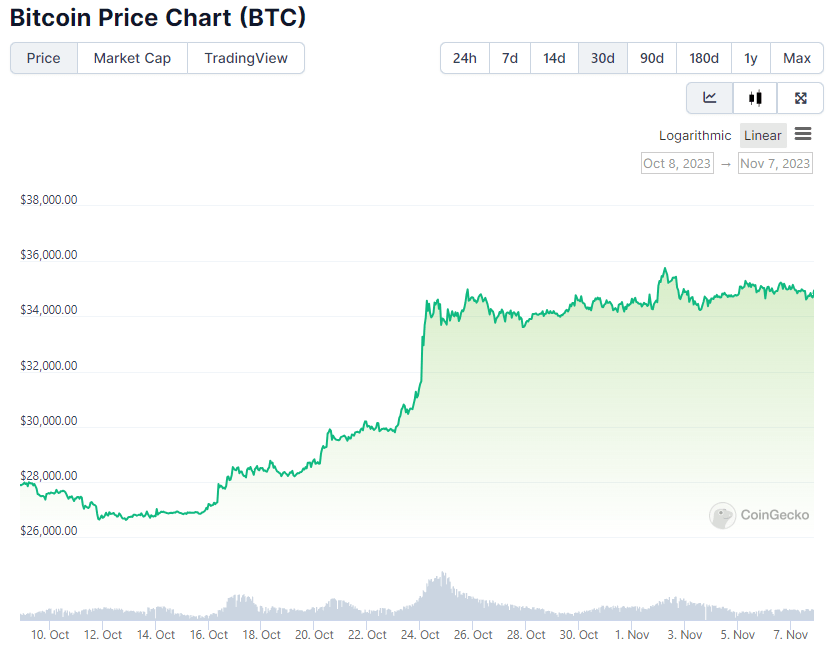Select the Price tab
The image size is (831, 662).
44,58
